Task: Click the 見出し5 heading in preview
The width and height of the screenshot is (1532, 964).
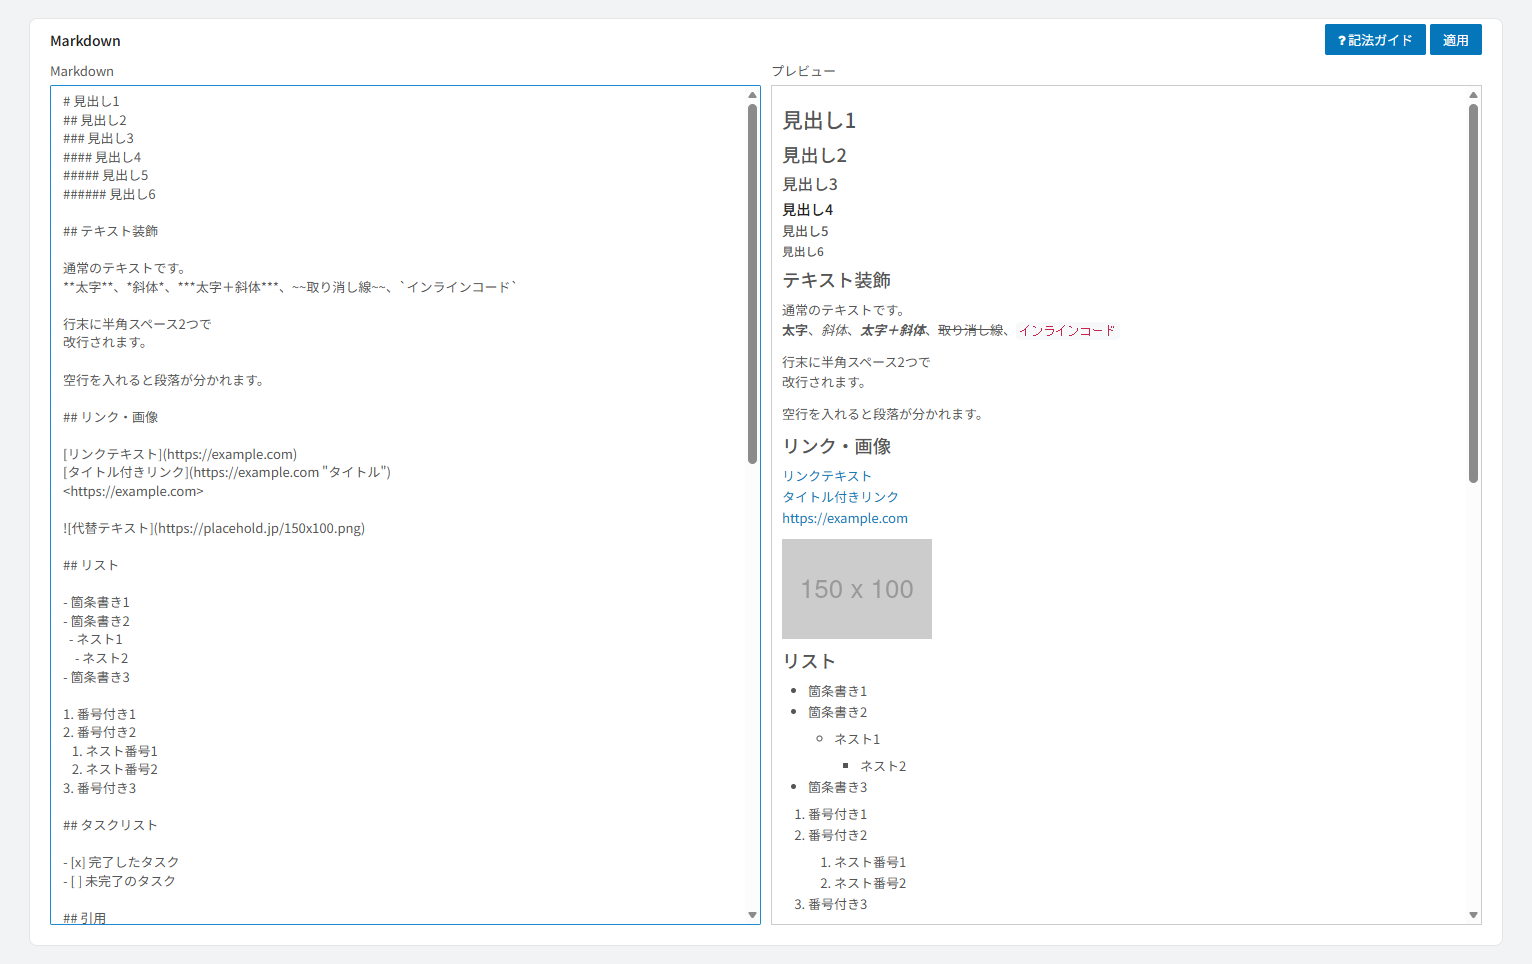Action: coord(805,231)
